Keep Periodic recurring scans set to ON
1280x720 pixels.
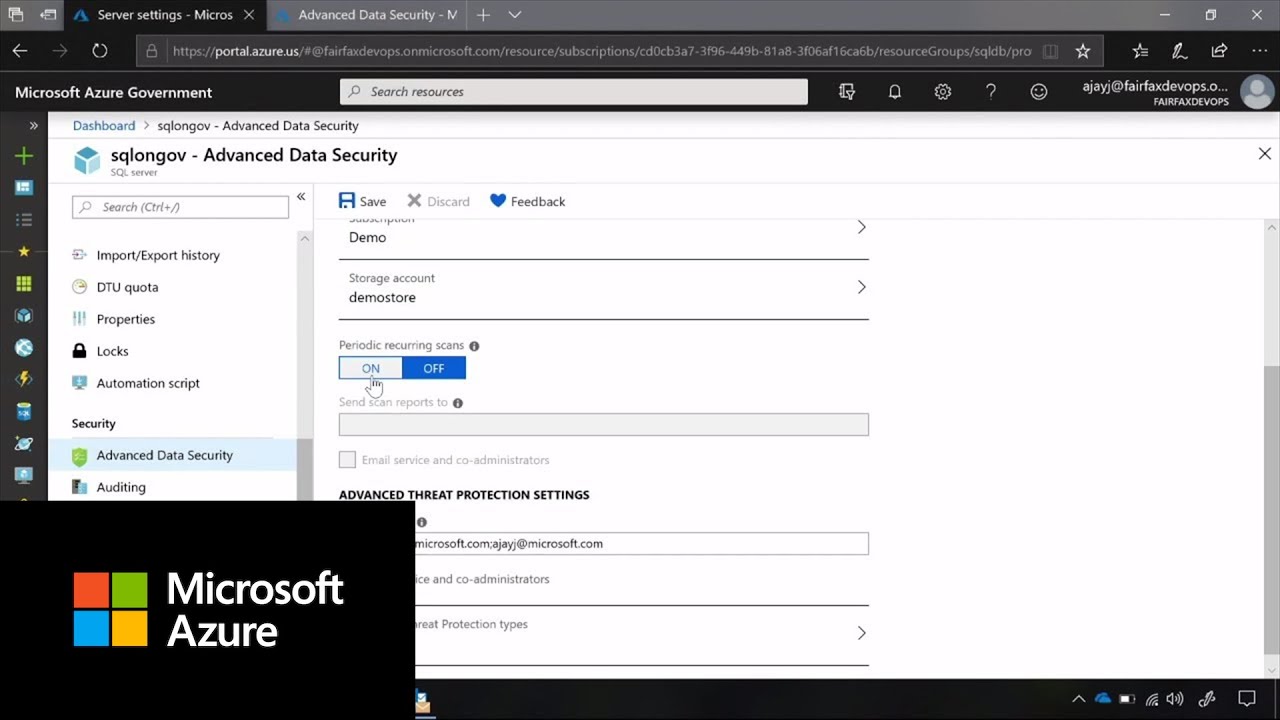(371, 368)
